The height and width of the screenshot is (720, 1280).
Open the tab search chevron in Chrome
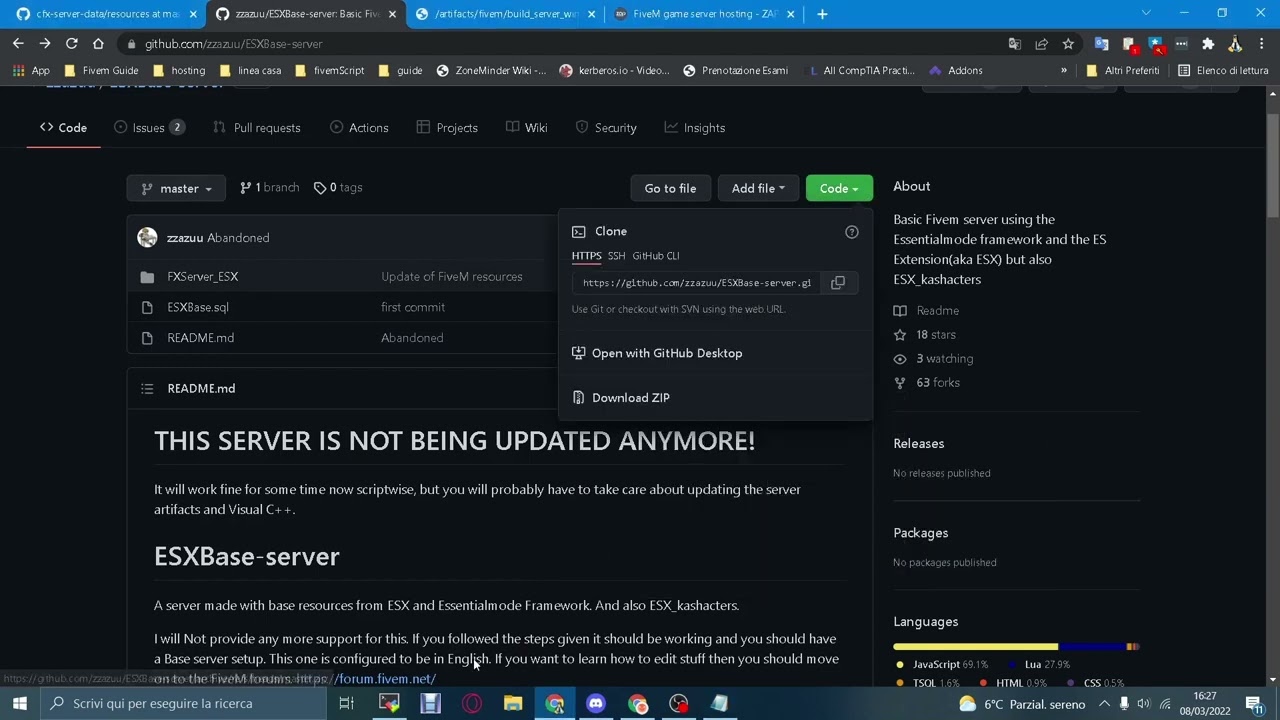pos(1146,14)
